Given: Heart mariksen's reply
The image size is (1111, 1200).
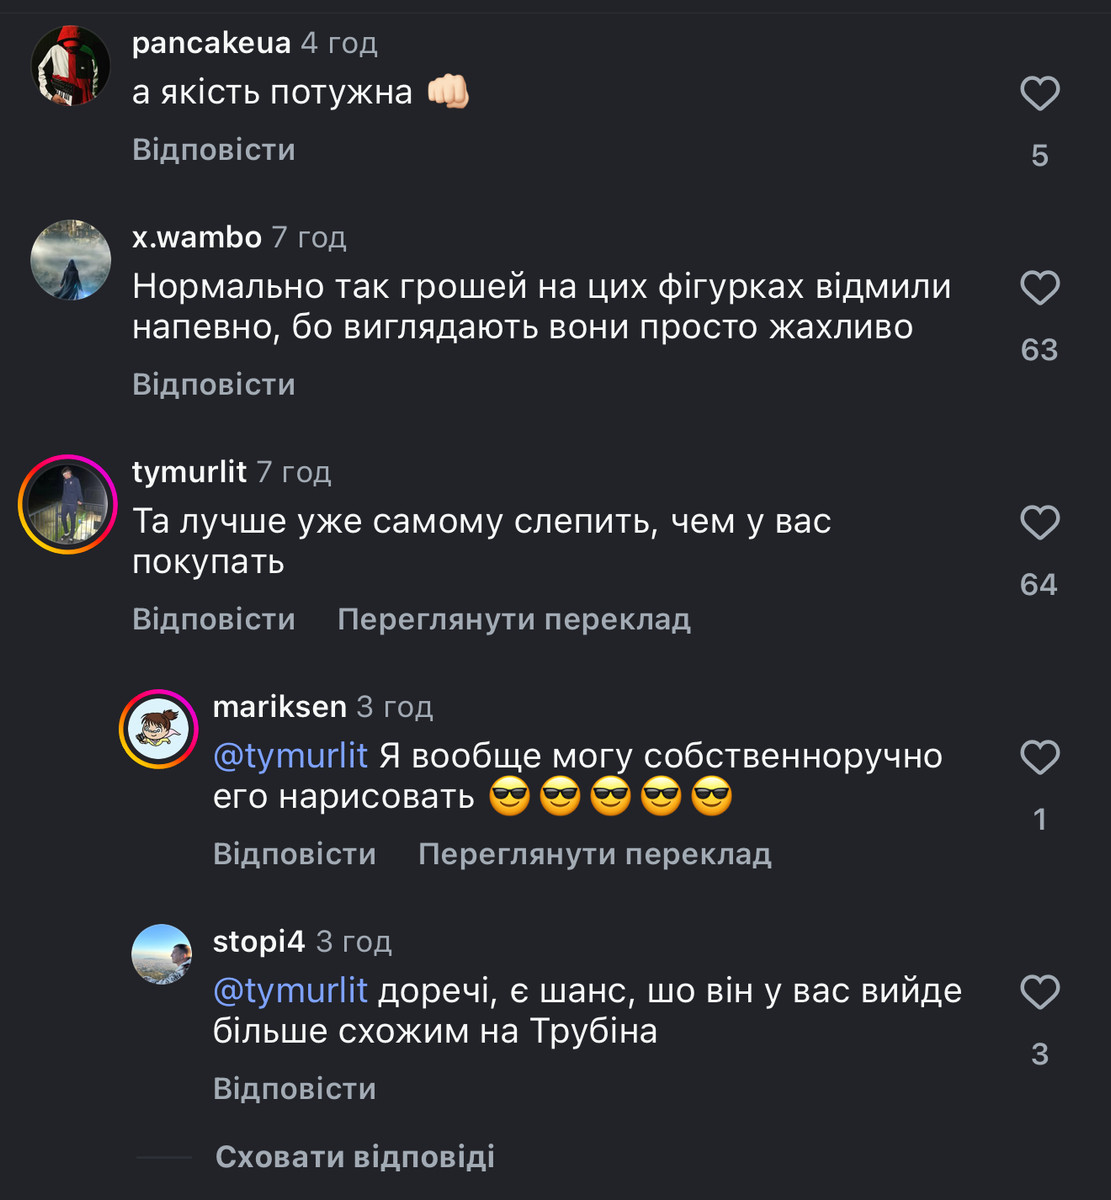Looking at the screenshot, I should [x=1039, y=758].
